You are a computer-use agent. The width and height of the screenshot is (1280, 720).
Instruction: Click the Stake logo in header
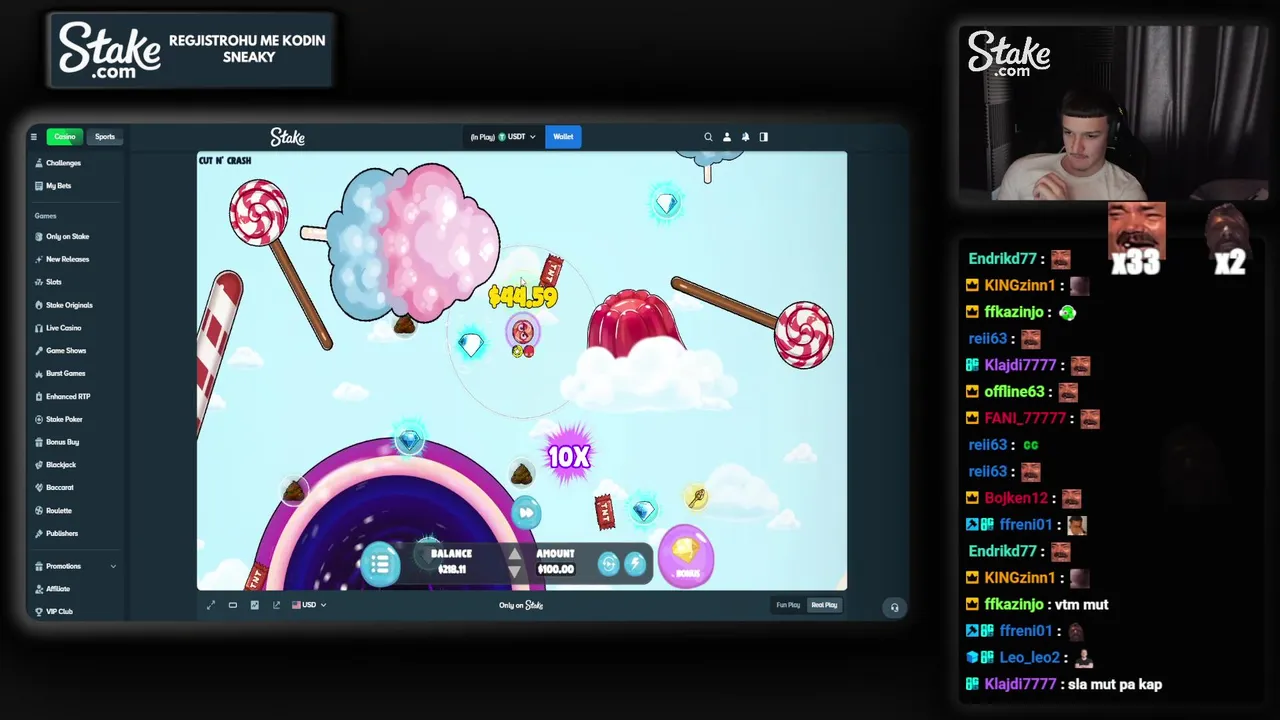287,137
